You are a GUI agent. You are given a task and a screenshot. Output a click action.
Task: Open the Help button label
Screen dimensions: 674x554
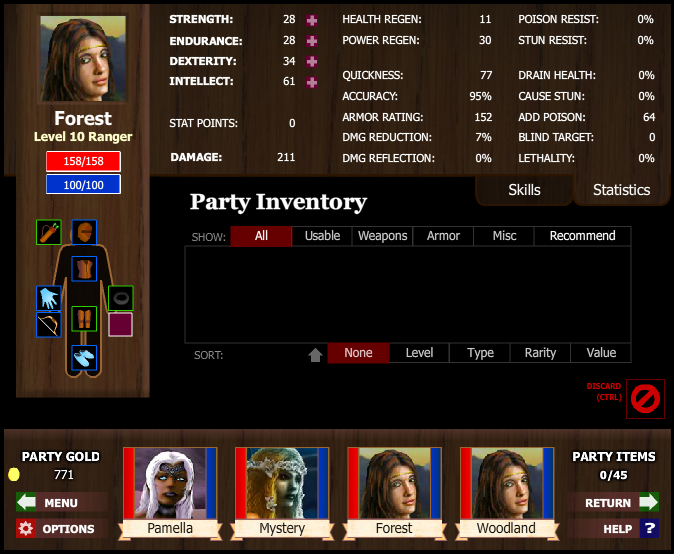618,529
